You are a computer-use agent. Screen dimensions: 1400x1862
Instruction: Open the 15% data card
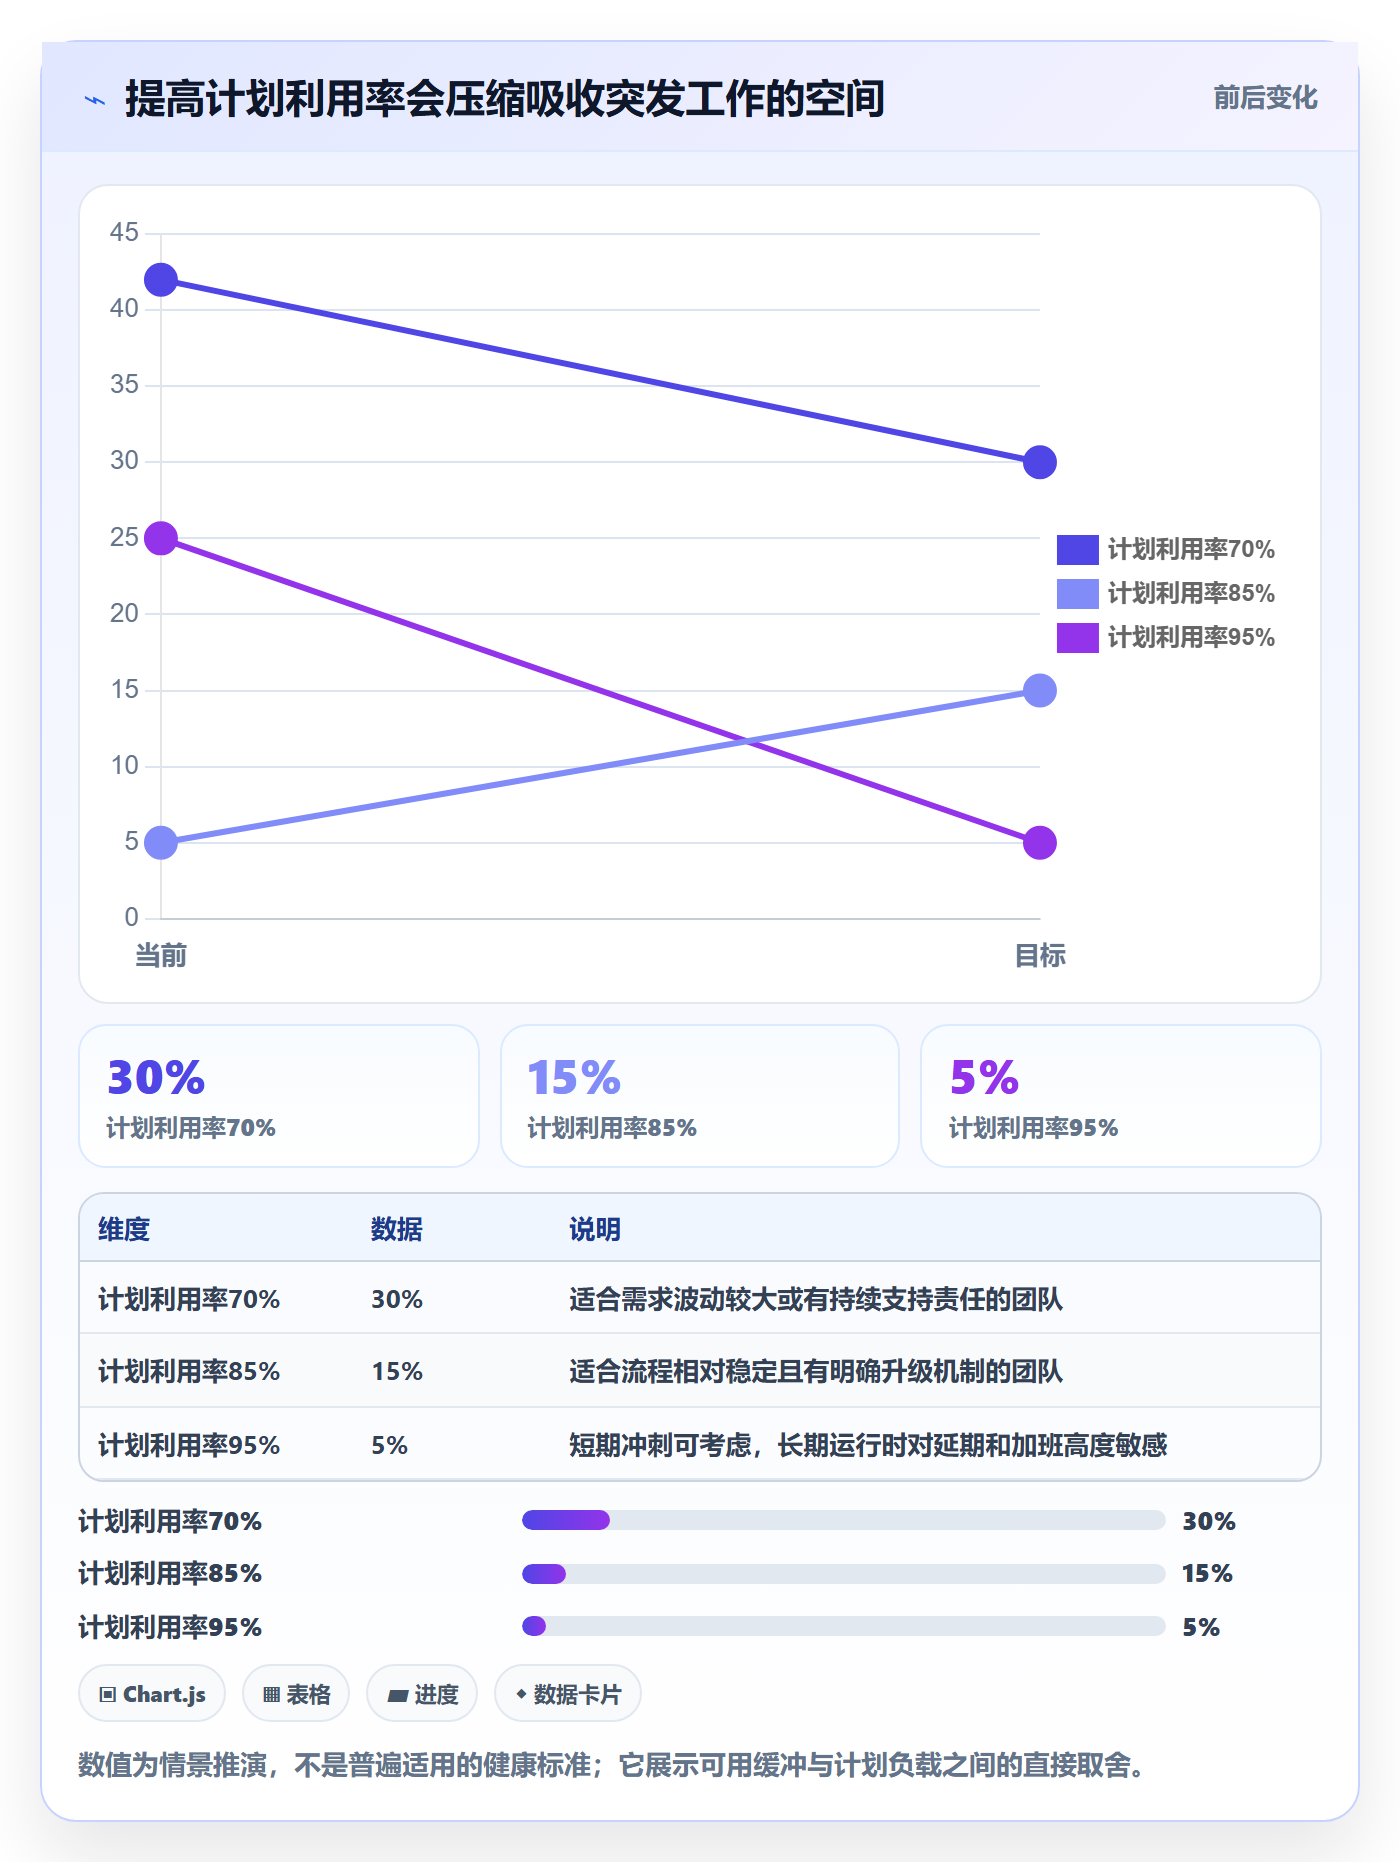(x=700, y=1096)
